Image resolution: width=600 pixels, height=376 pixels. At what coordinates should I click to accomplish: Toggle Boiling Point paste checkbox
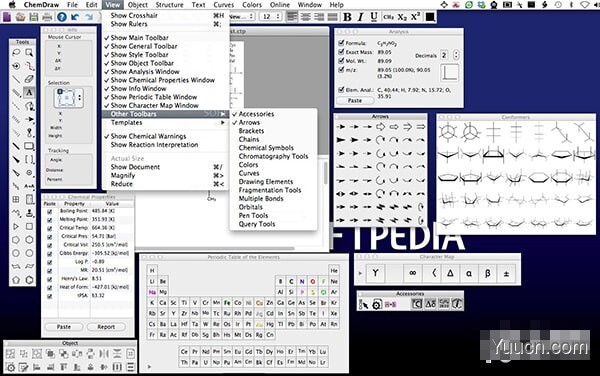coord(49,211)
